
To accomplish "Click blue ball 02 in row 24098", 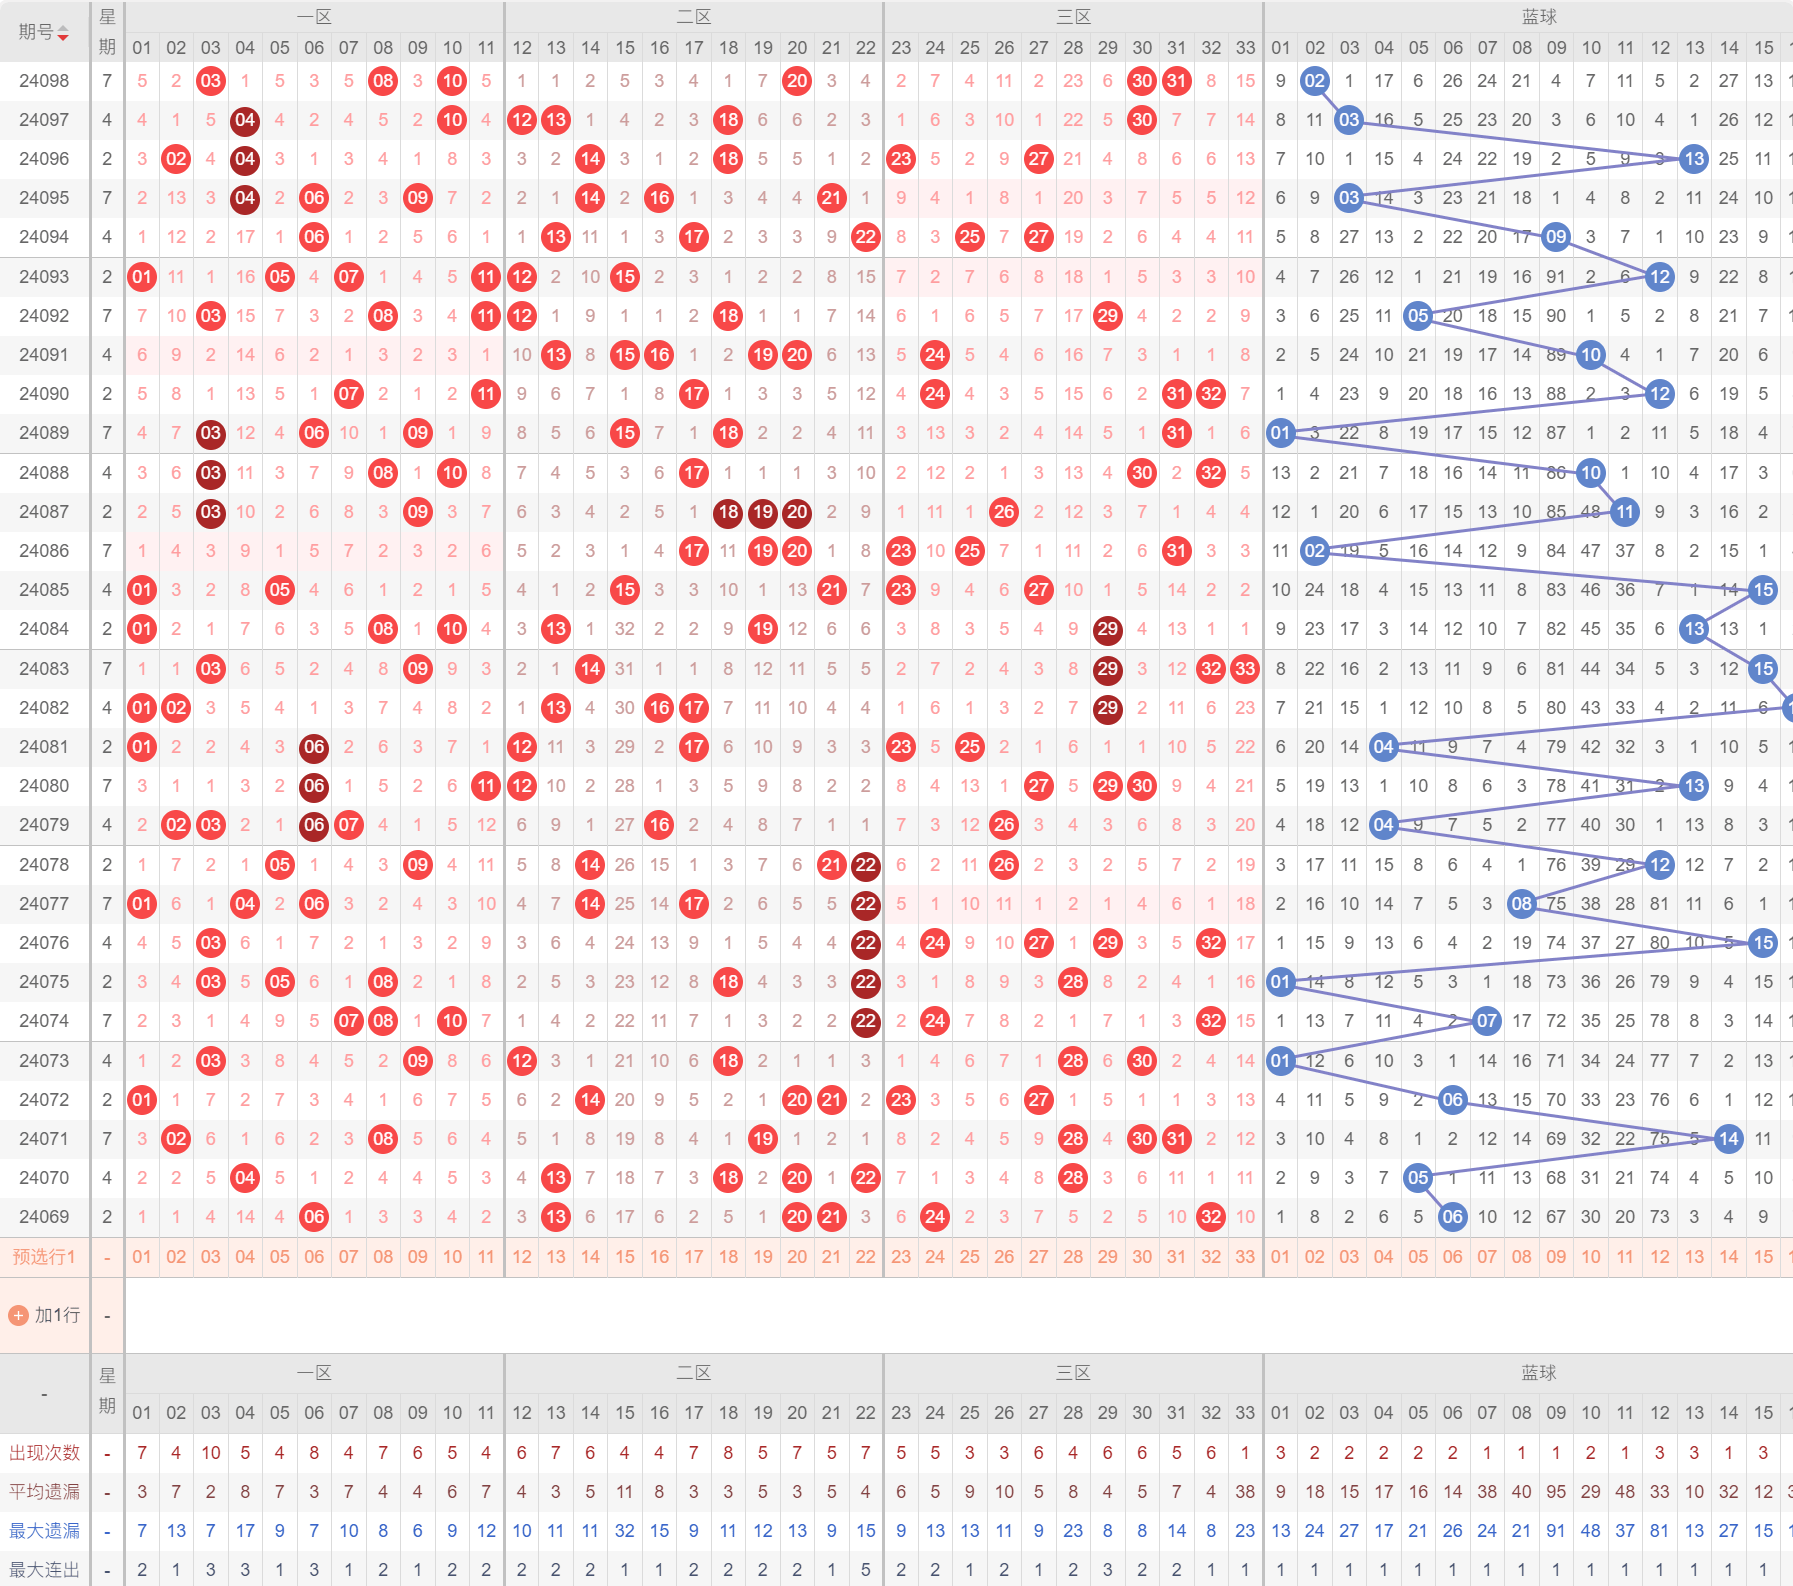I will (1315, 81).
